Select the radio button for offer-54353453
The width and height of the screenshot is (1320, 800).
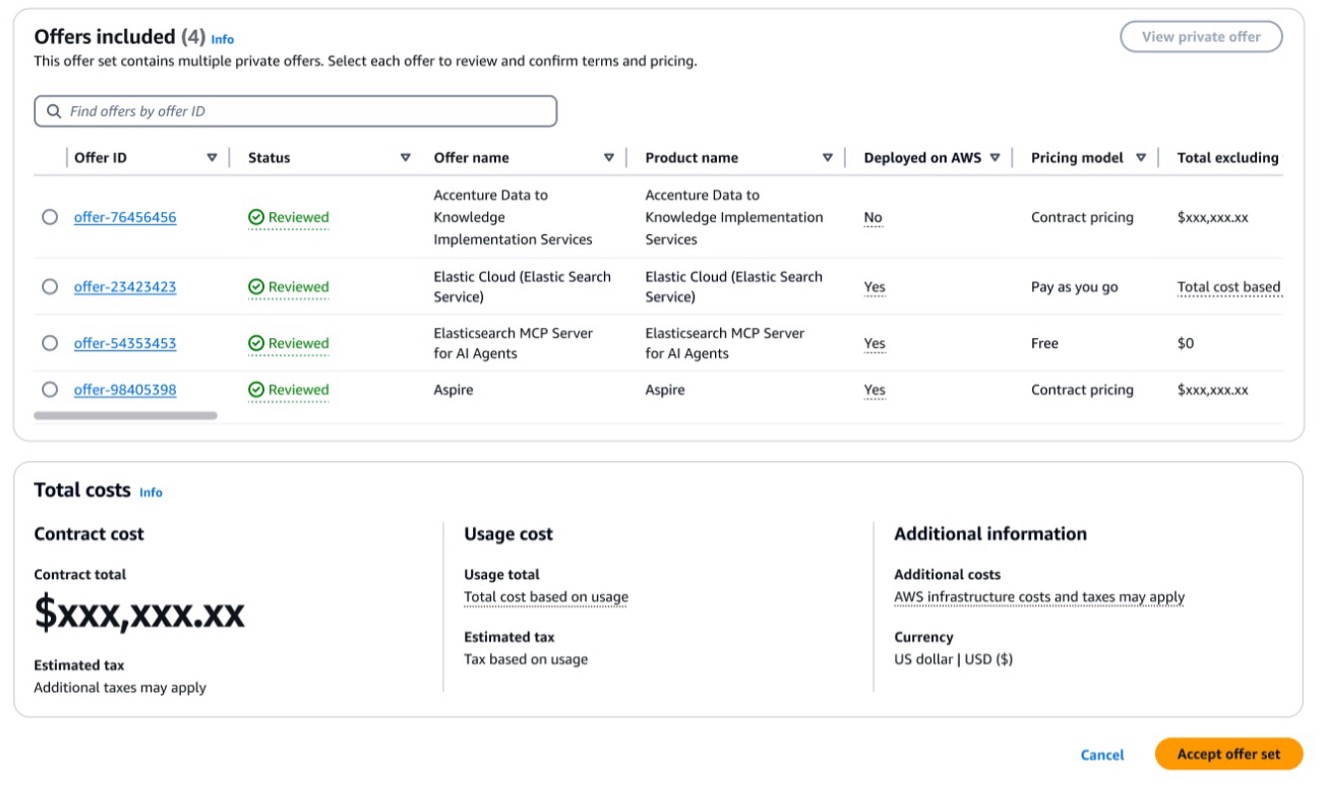tap(51, 343)
